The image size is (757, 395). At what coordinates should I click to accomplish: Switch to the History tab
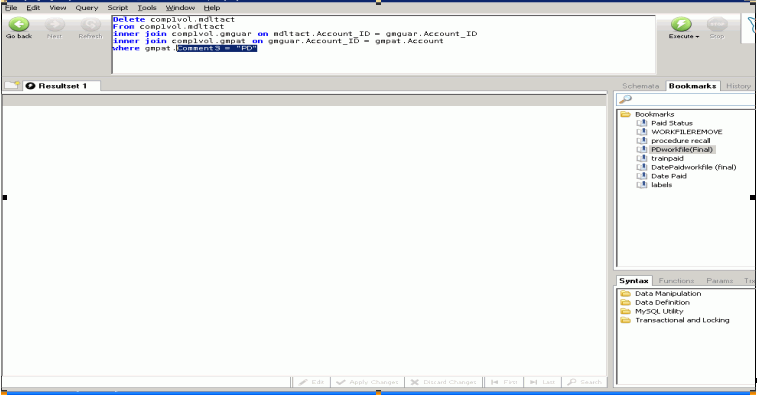tap(738, 86)
